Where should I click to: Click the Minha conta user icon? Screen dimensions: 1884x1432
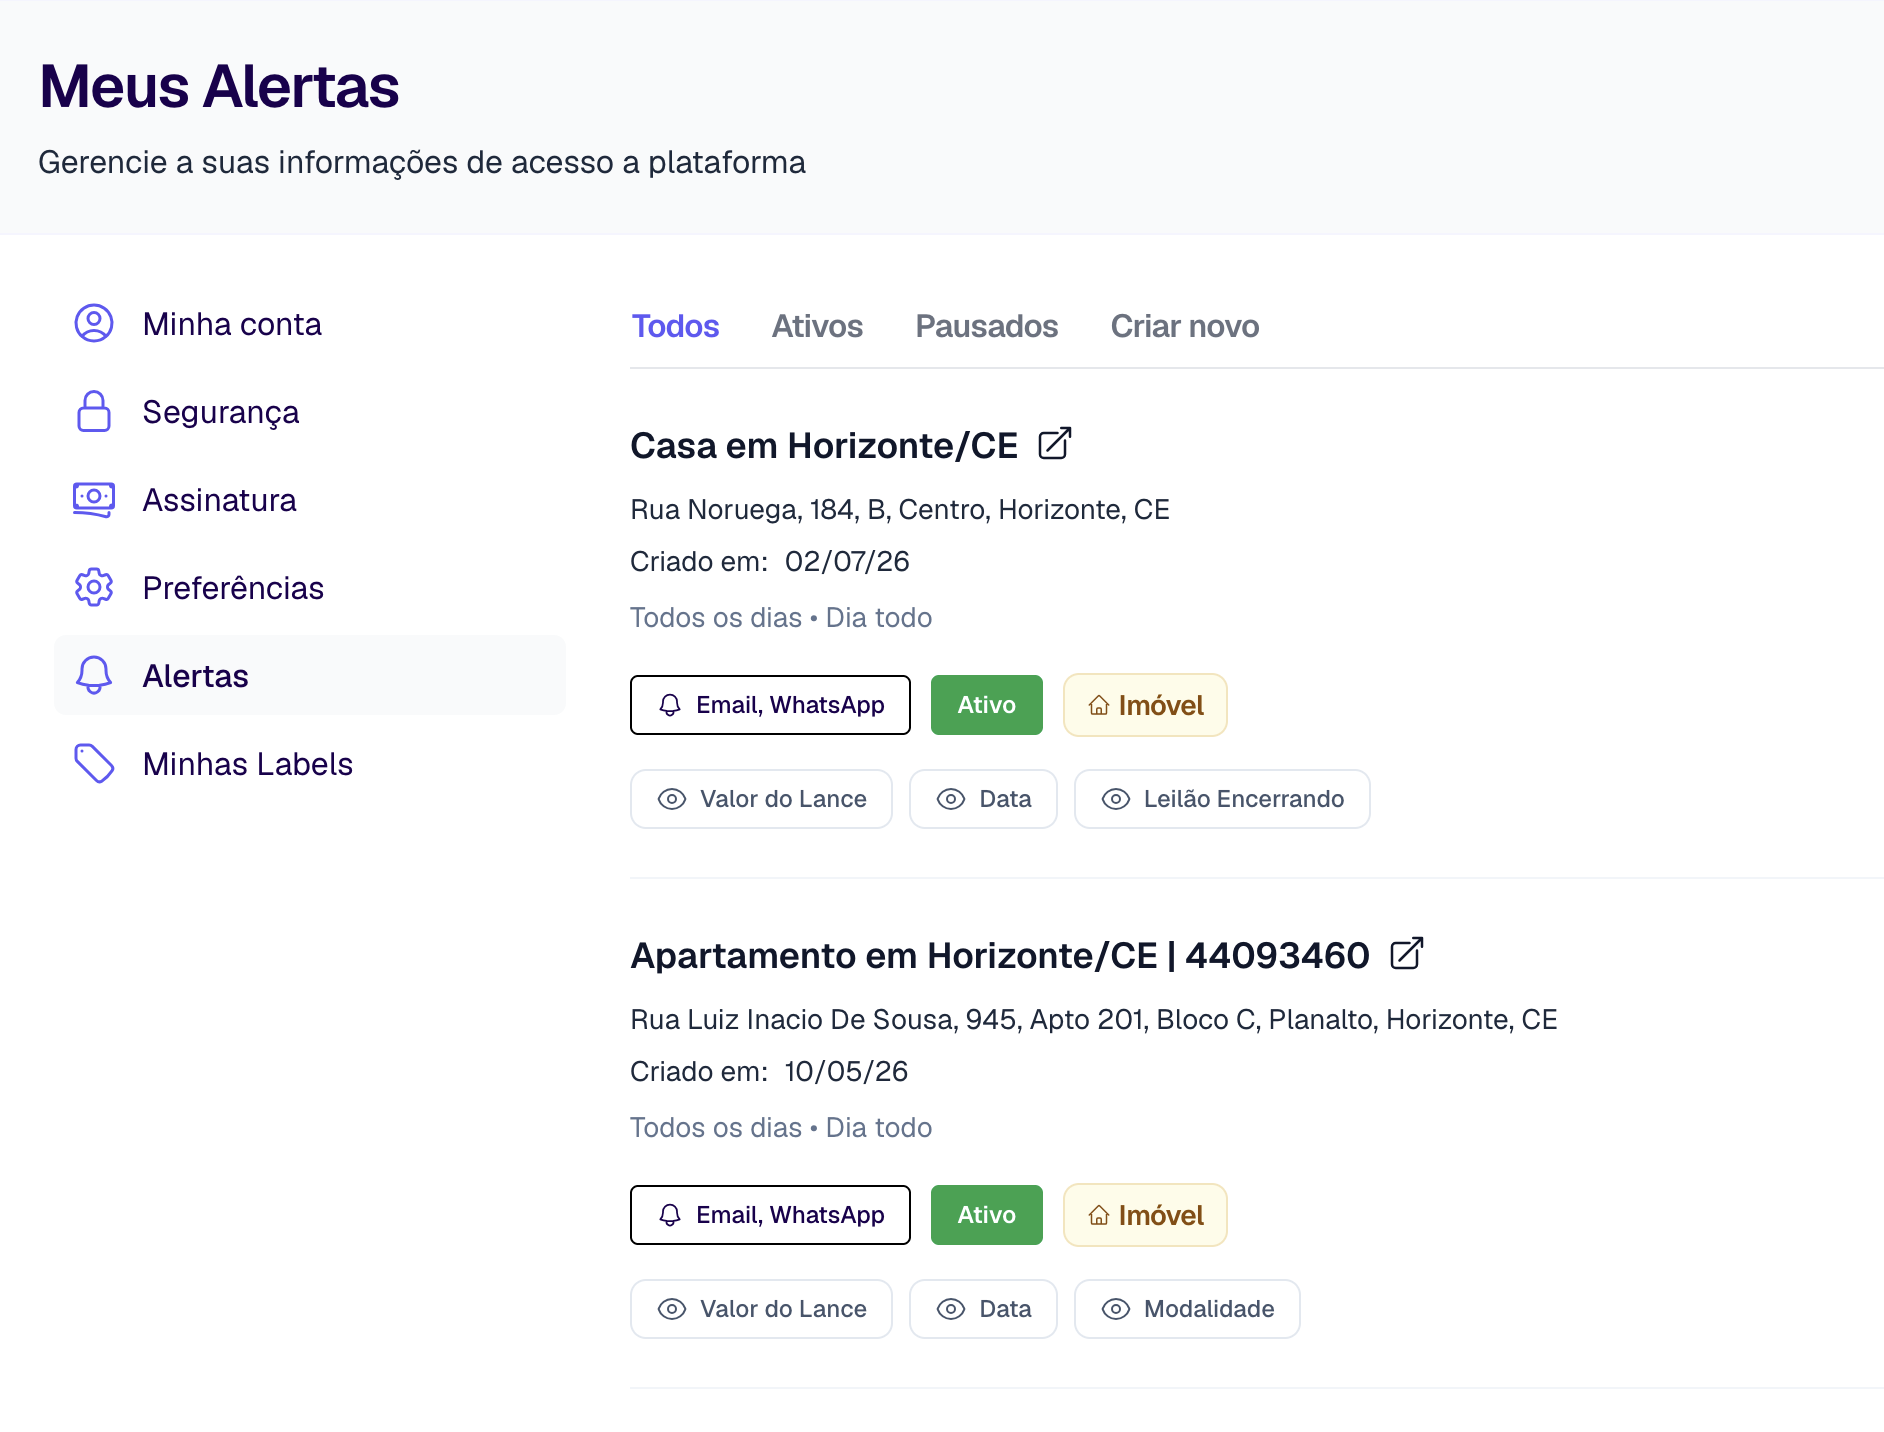(x=94, y=323)
